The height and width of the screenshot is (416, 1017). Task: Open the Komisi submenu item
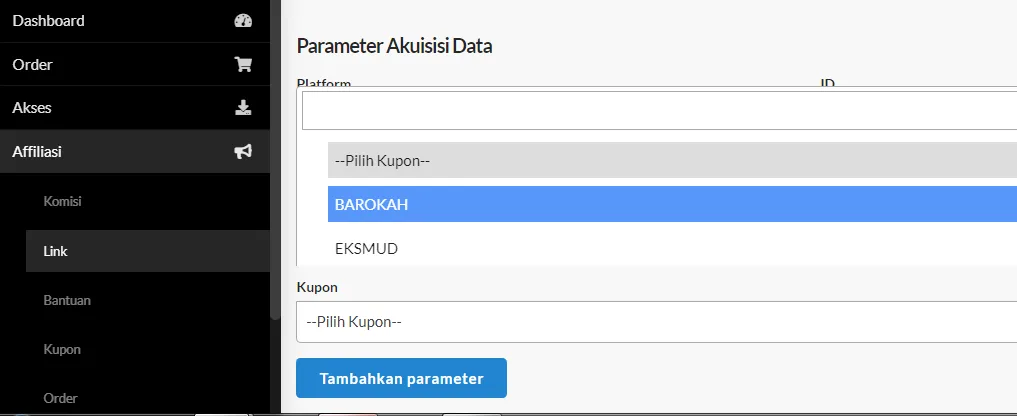62,202
